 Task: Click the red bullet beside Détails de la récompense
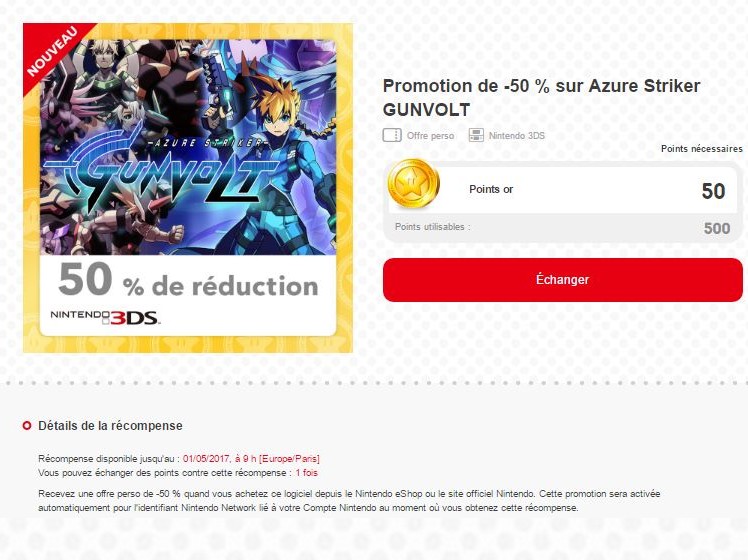pos(27,425)
